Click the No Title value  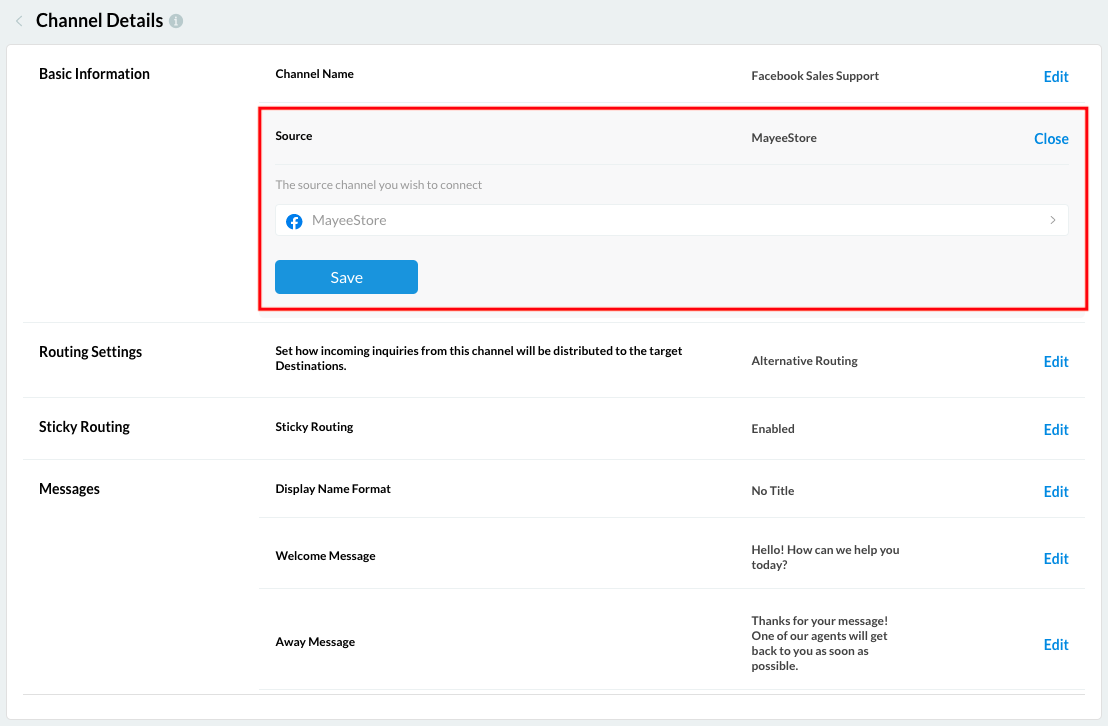(772, 491)
